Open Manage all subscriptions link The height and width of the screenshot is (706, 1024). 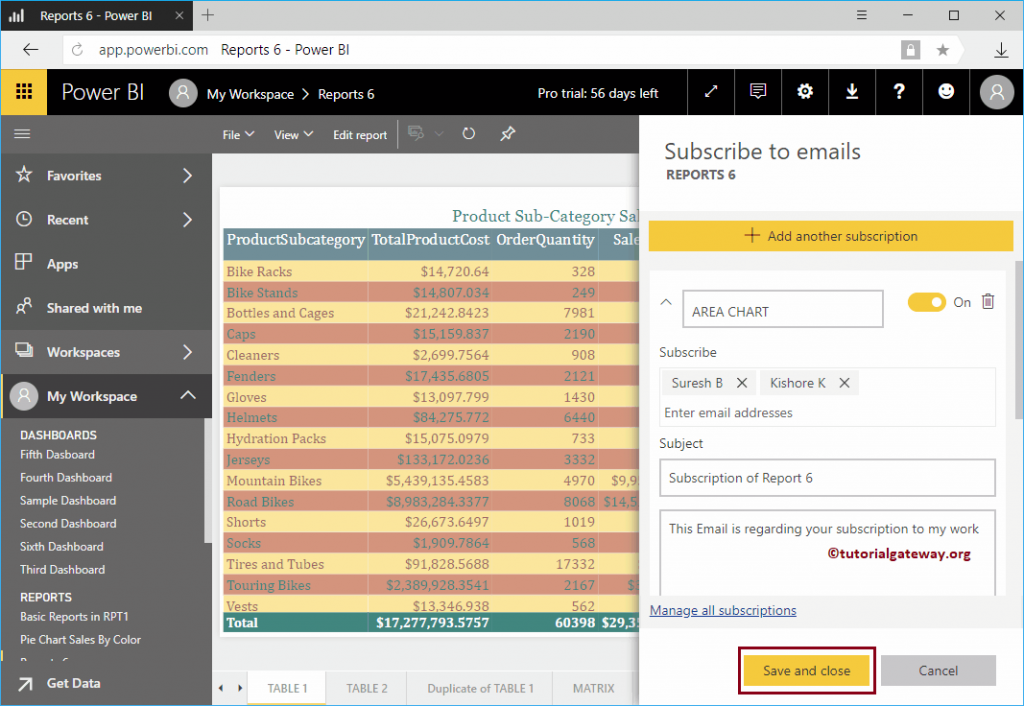point(723,610)
